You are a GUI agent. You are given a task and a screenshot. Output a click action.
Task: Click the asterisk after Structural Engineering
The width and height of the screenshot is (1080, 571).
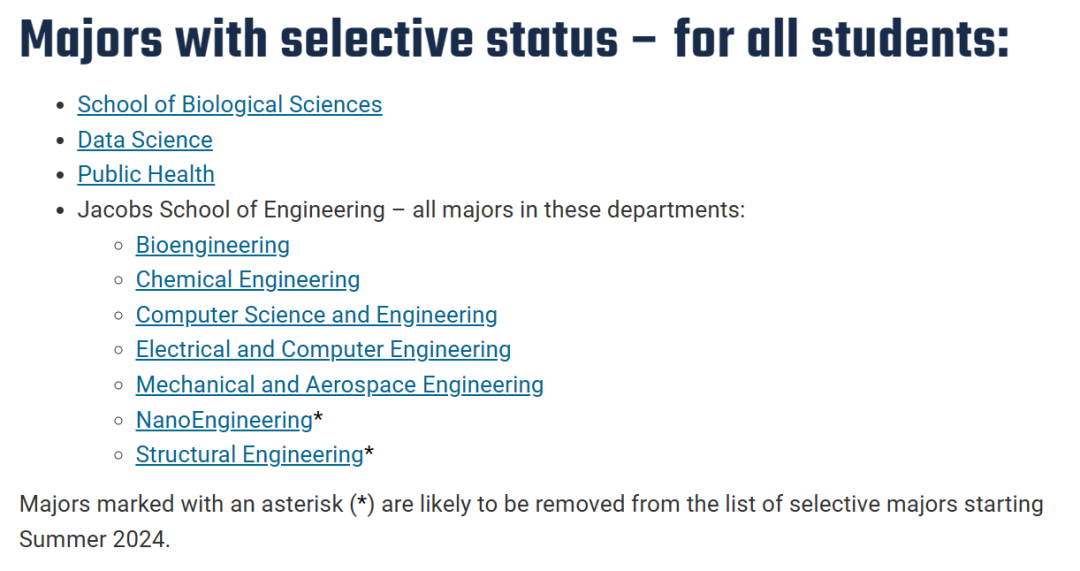click(x=368, y=452)
